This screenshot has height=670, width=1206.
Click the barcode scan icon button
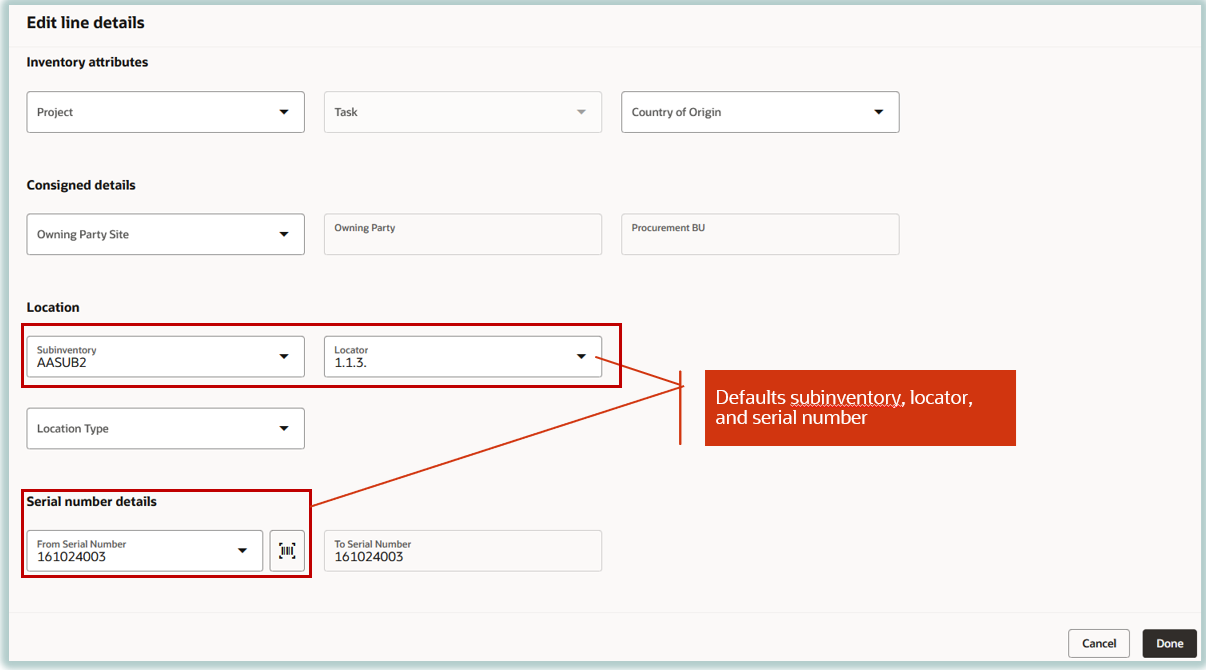[287, 551]
